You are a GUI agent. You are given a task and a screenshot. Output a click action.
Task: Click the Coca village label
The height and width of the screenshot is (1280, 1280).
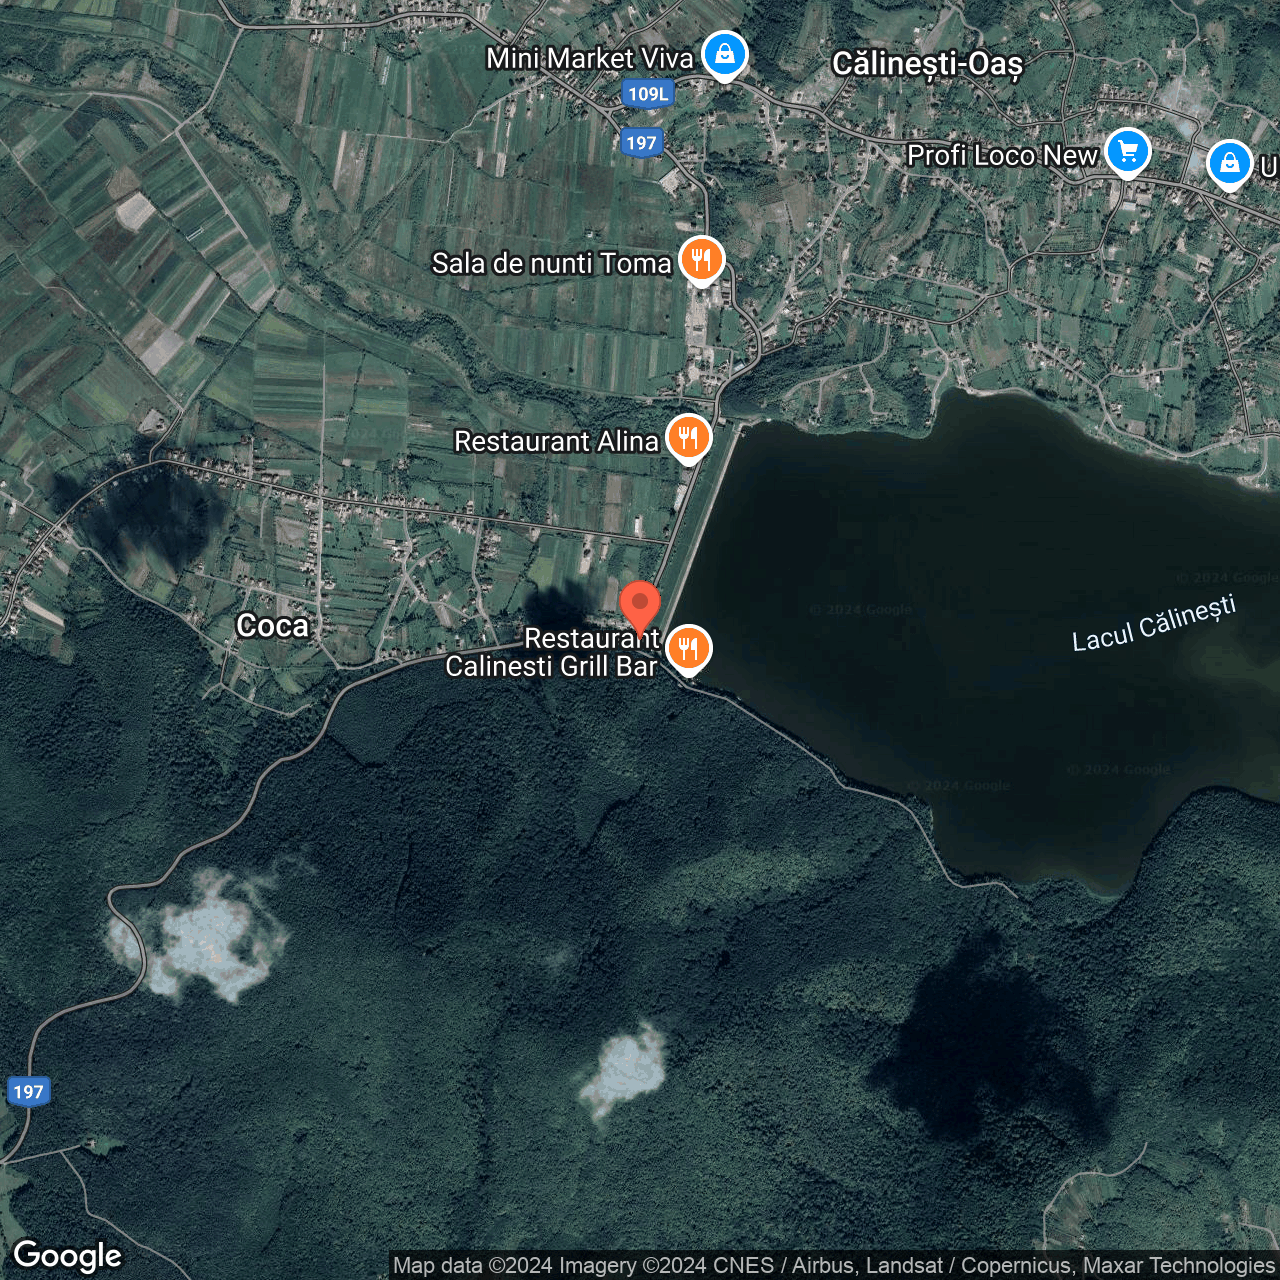point(272,626)
